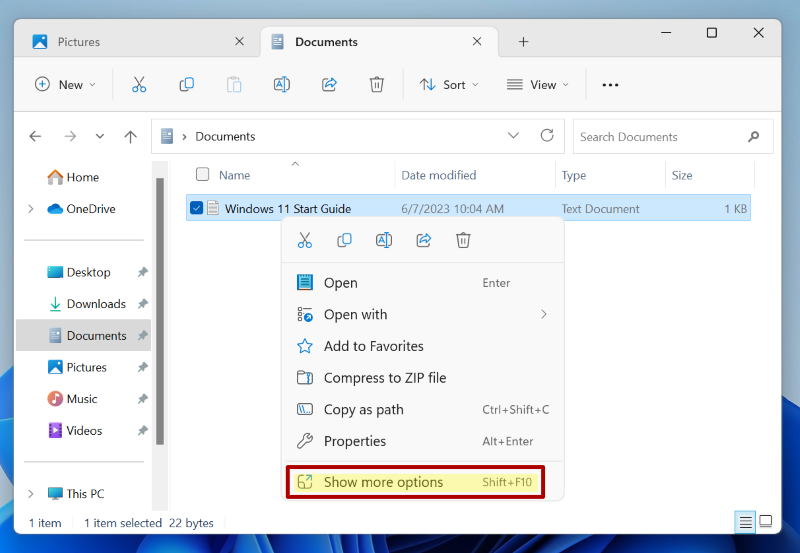Choose Compress to ZIP file
The width and height of the screenshot is (800, 553).
(422, 378)
